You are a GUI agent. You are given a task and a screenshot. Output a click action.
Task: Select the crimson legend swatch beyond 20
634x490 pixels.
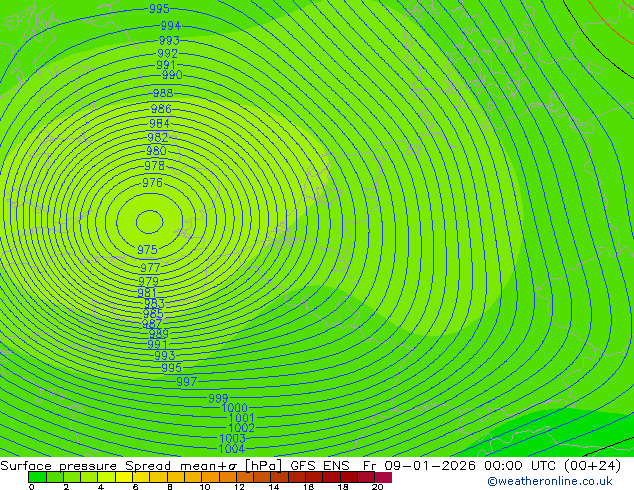pyautogui.click(x=383, y=477)
